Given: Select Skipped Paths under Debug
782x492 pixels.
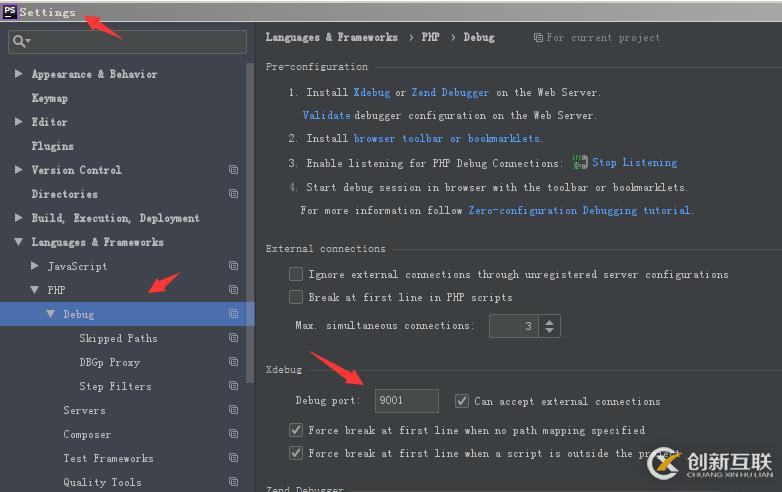Looking at the screenshot, I should pyautogui.click(x=118, y=338).
